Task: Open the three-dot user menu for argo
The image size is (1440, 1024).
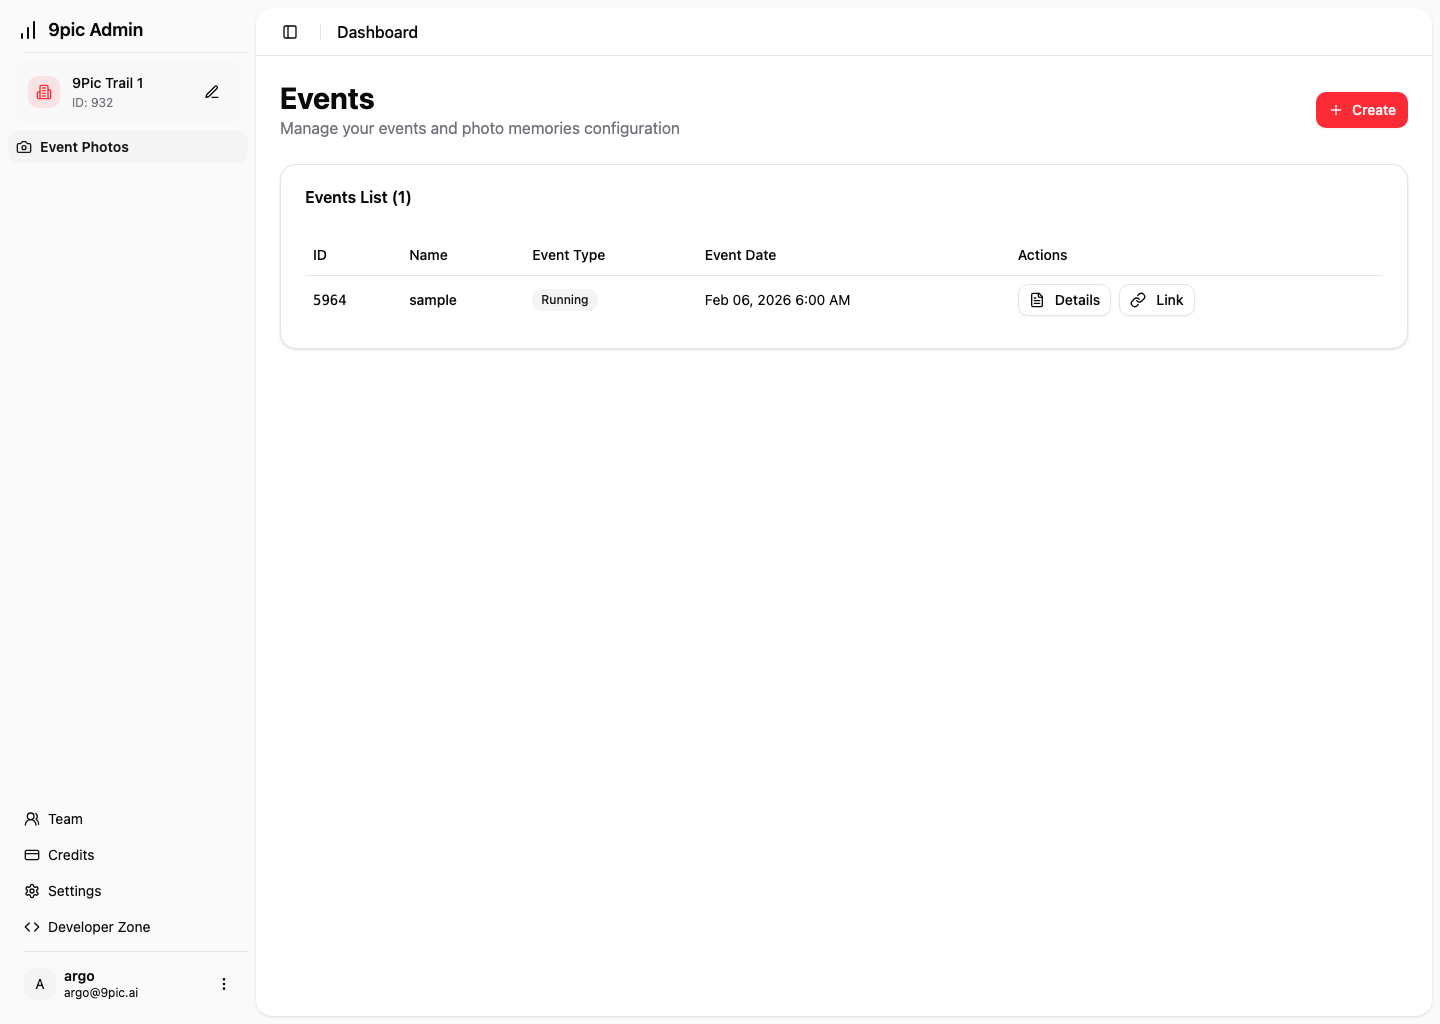Action: tap(224, 984)
